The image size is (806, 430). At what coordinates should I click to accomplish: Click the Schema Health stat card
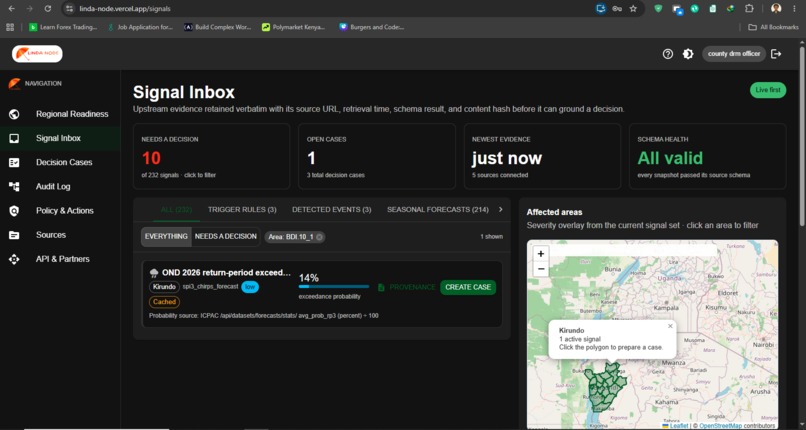pos(707,156)
